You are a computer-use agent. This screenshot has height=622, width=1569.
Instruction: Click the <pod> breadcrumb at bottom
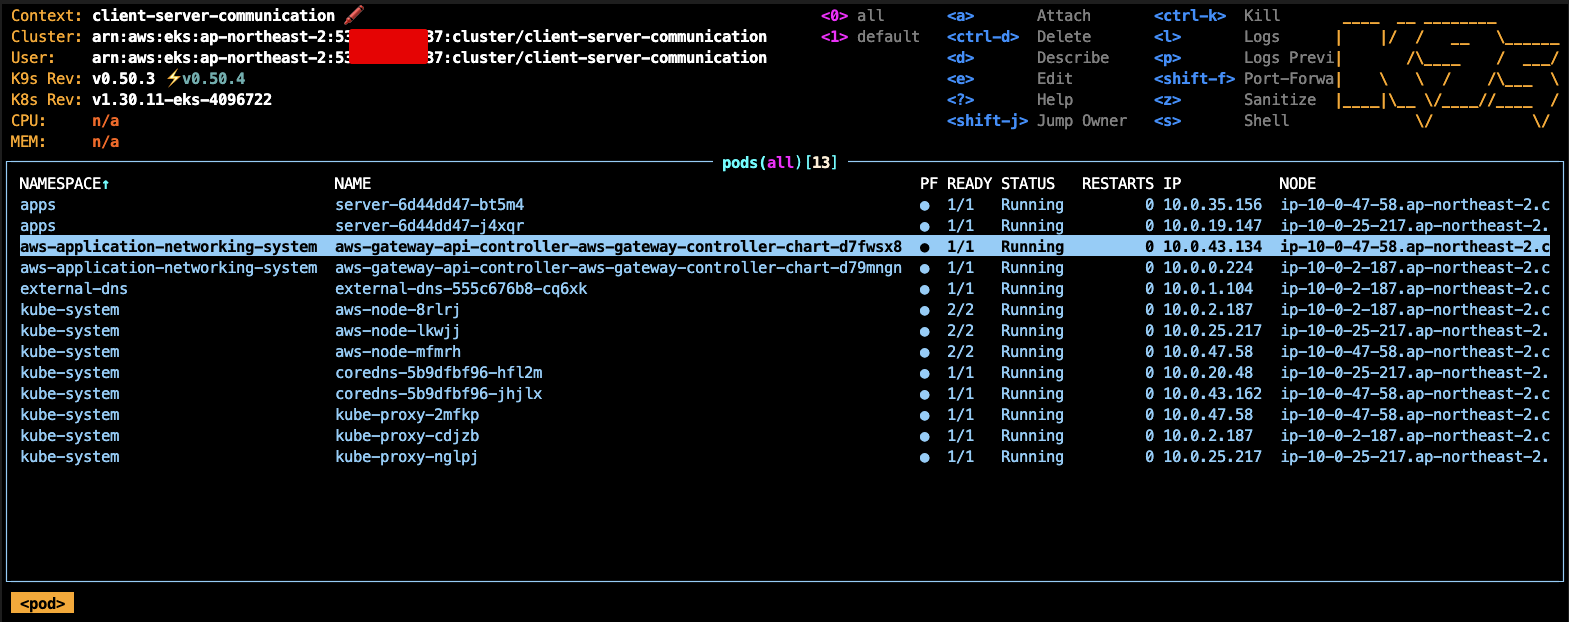[x=43, y=603]
